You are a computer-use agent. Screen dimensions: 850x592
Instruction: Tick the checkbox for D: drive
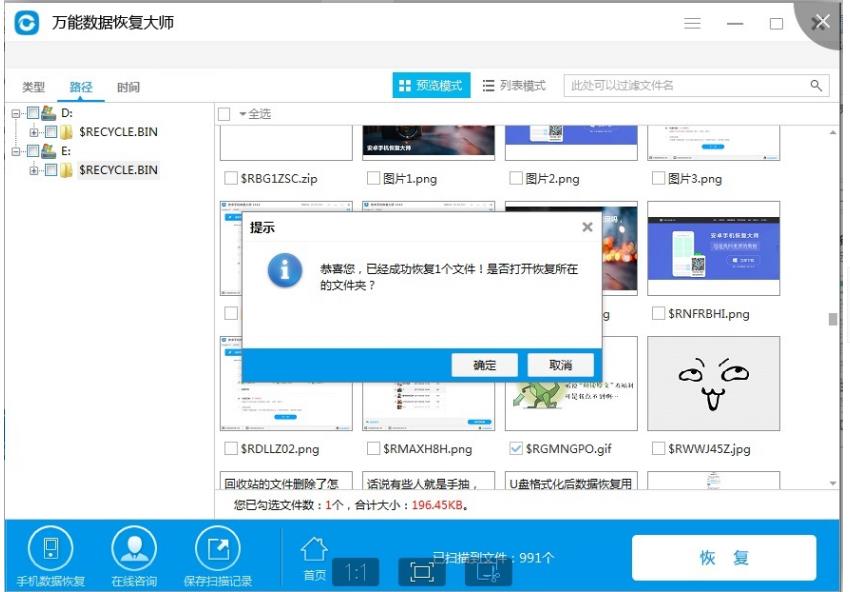pyautogui.click(x=35, y=113)
